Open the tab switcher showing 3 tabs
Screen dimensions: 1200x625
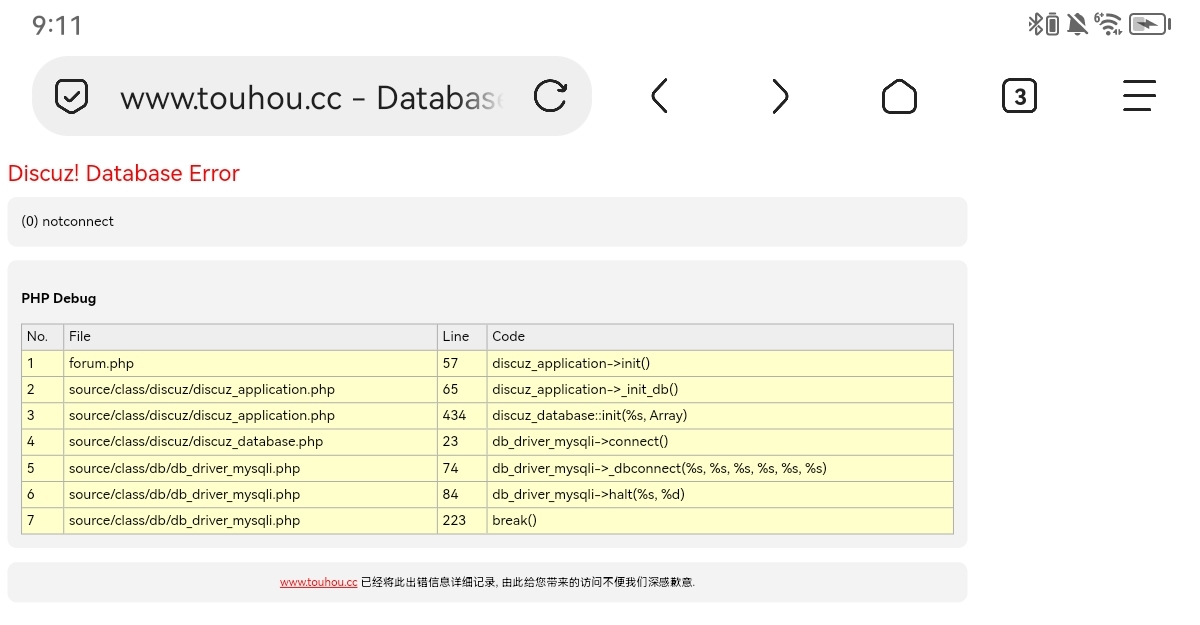1019,96
